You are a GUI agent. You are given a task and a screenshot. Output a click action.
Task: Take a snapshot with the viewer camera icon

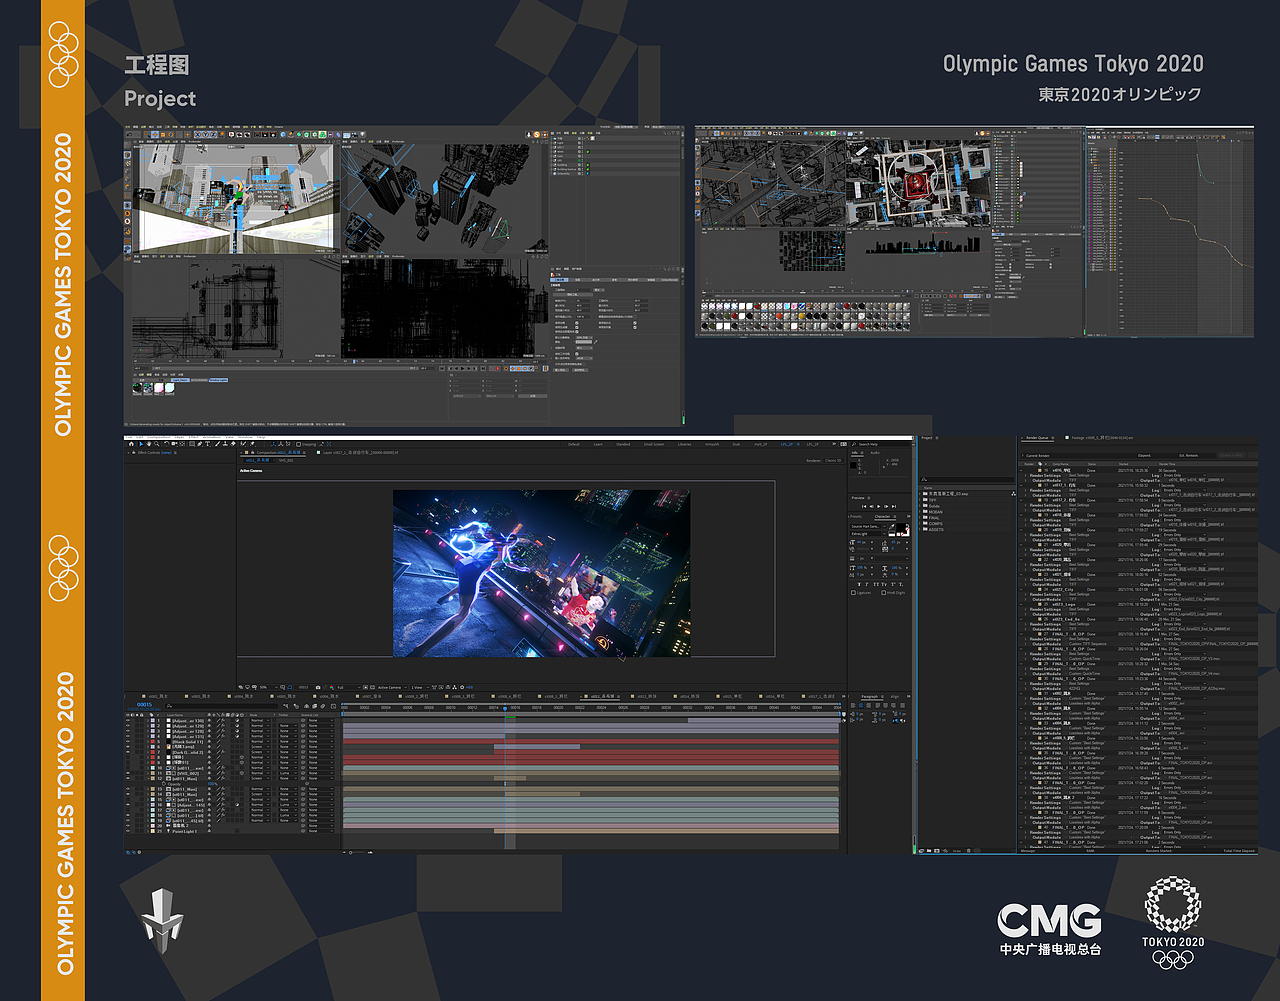pyautogui.click(x=318, y=687)
